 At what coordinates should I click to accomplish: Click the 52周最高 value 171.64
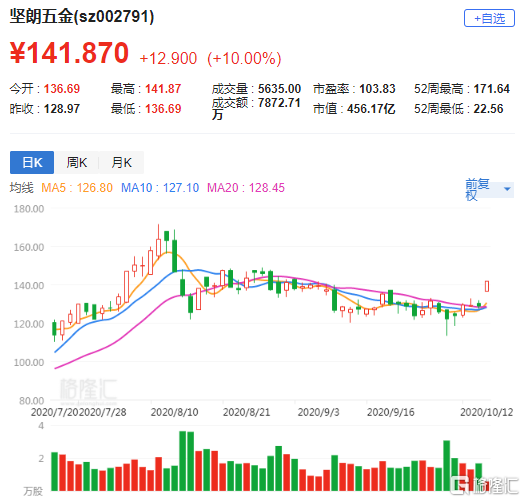(x=492, y=89)
